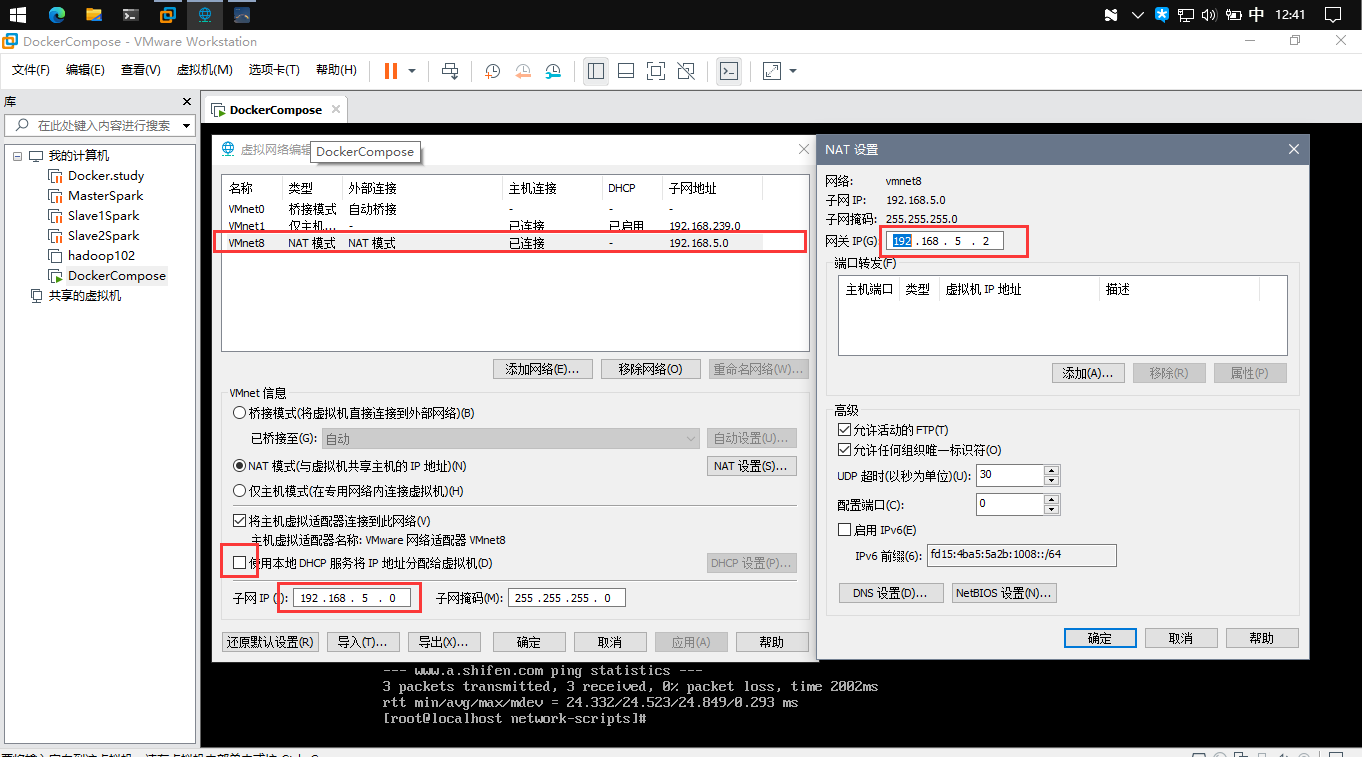1362x757 pixels.
Task: Enable the 启用 IPv6 checkbox
Action: [844, 530]
